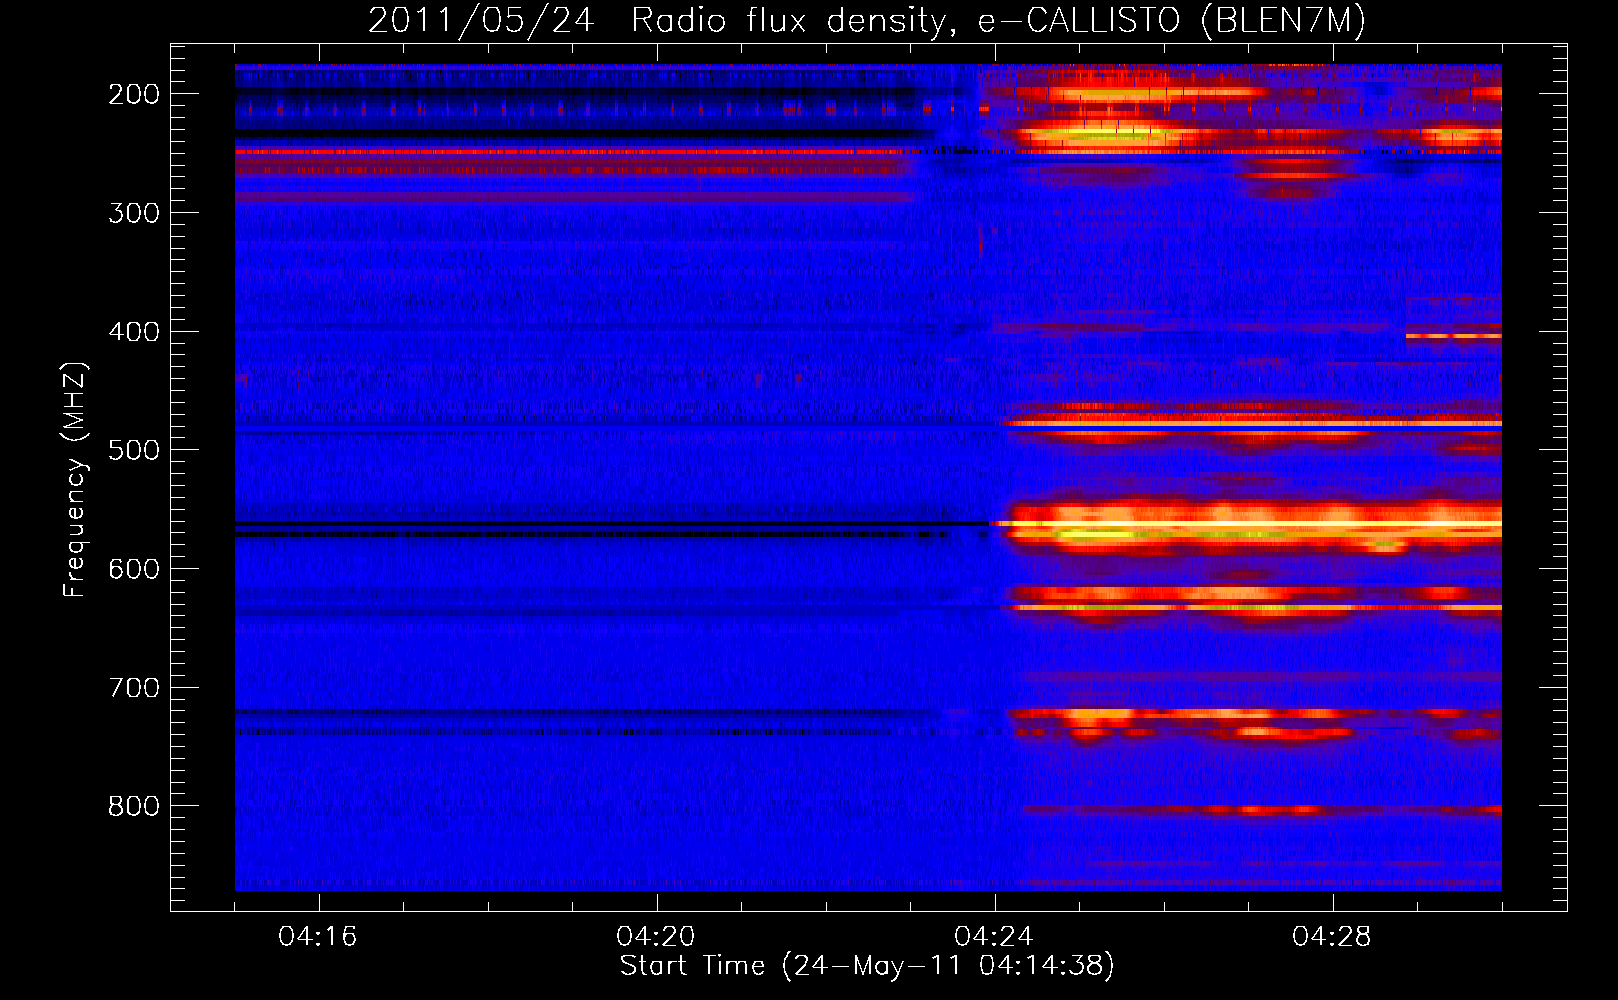
Task: Click the bright emission near 230 MHz after 04:24
Action: [1110, 134]
